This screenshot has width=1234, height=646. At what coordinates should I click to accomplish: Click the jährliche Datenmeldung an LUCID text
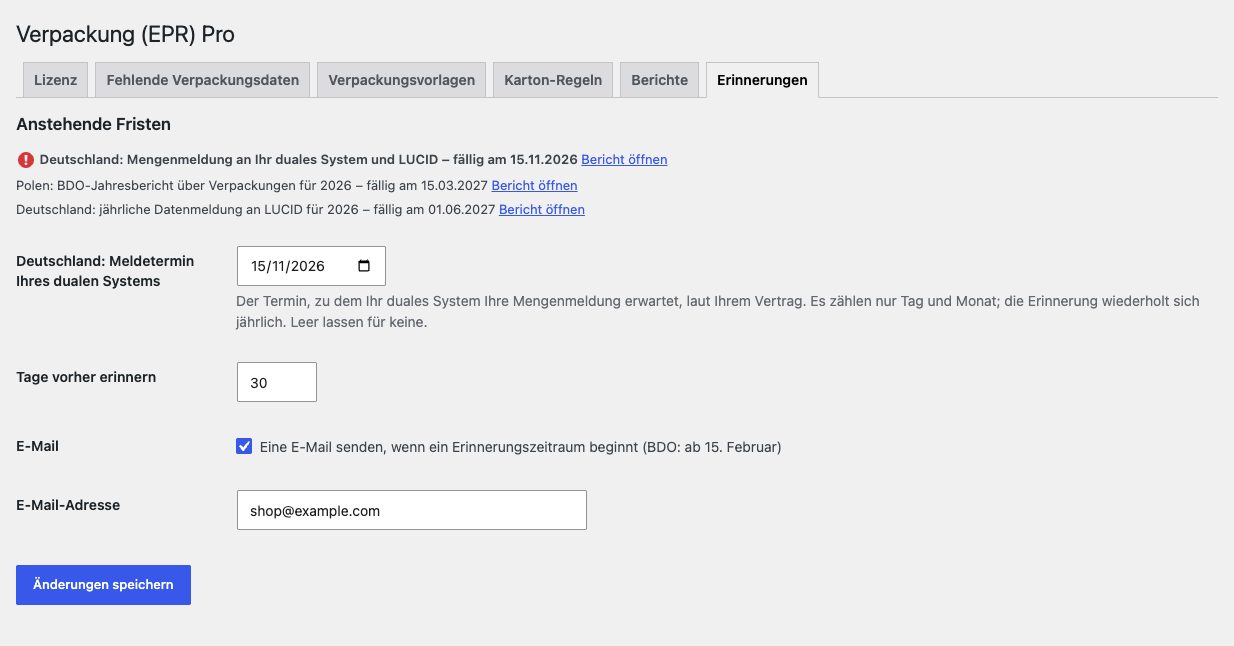pos(256,209)
